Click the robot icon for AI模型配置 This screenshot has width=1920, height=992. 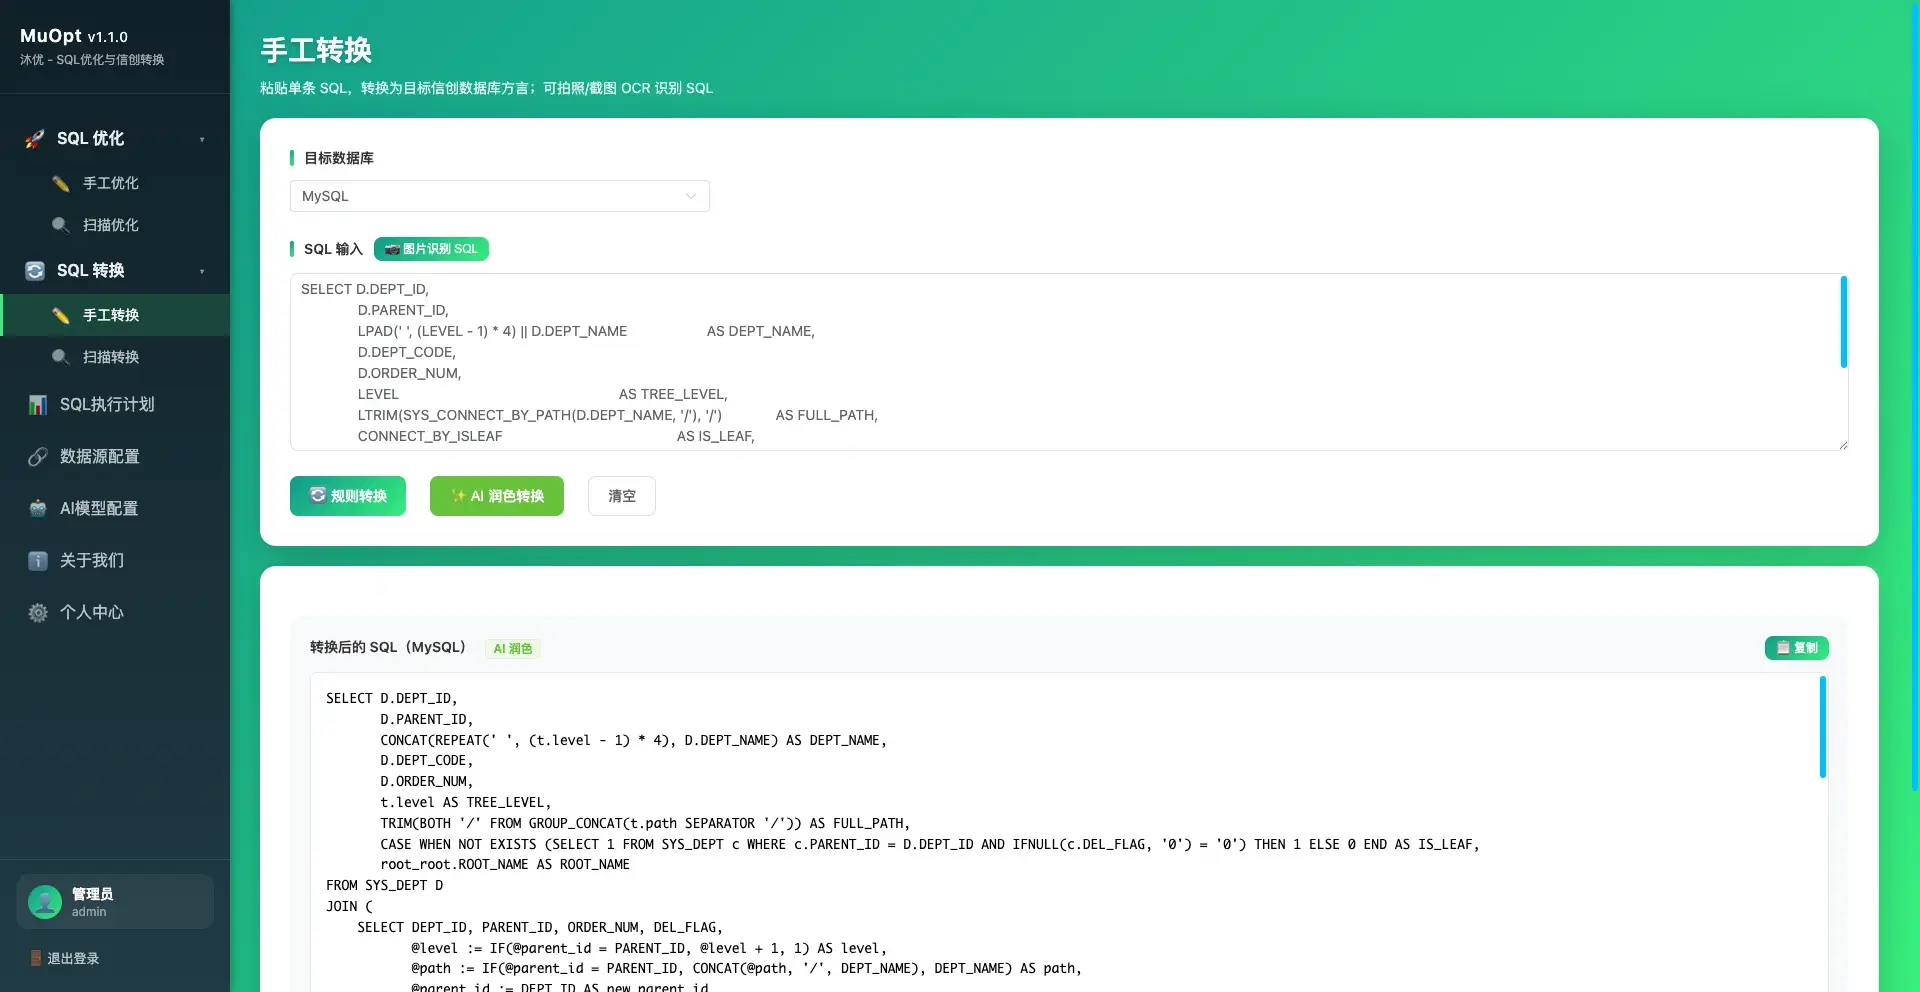coord(38,509)
